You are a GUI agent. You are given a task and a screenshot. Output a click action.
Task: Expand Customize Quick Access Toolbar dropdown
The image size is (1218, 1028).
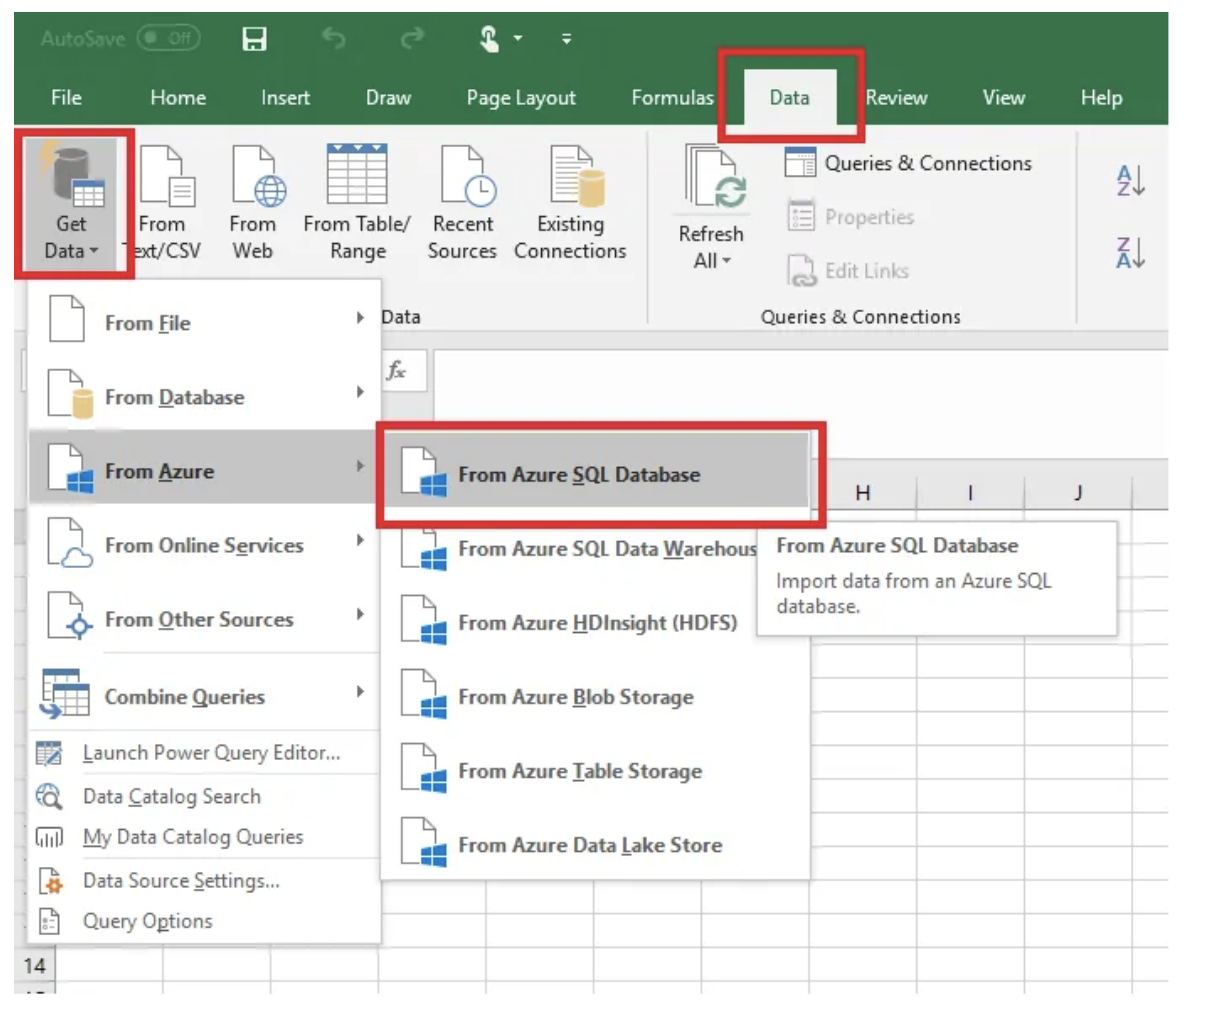click(x=566, y=39)
